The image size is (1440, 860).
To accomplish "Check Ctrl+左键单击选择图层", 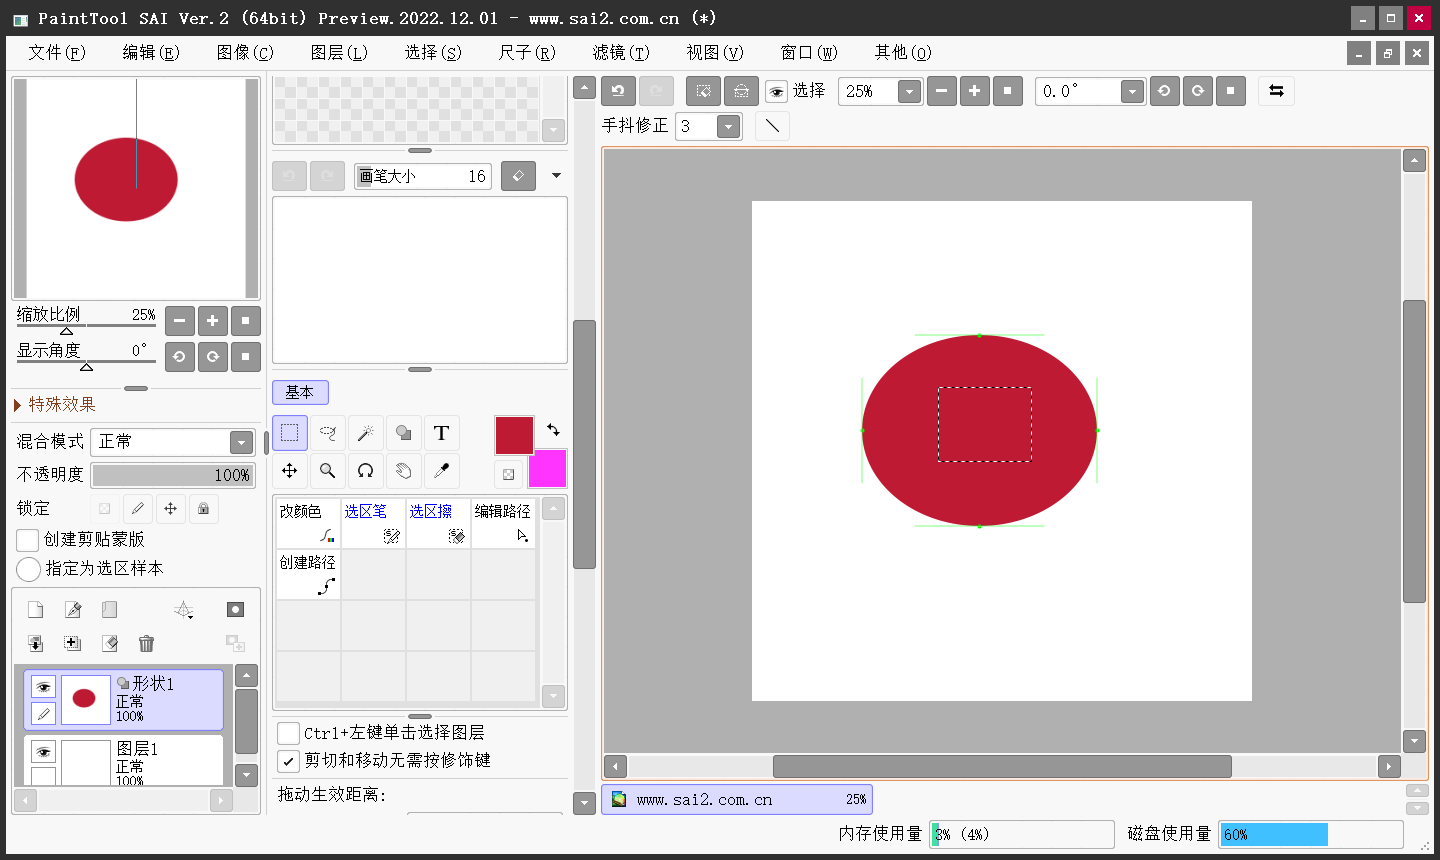I will [288, 734].
